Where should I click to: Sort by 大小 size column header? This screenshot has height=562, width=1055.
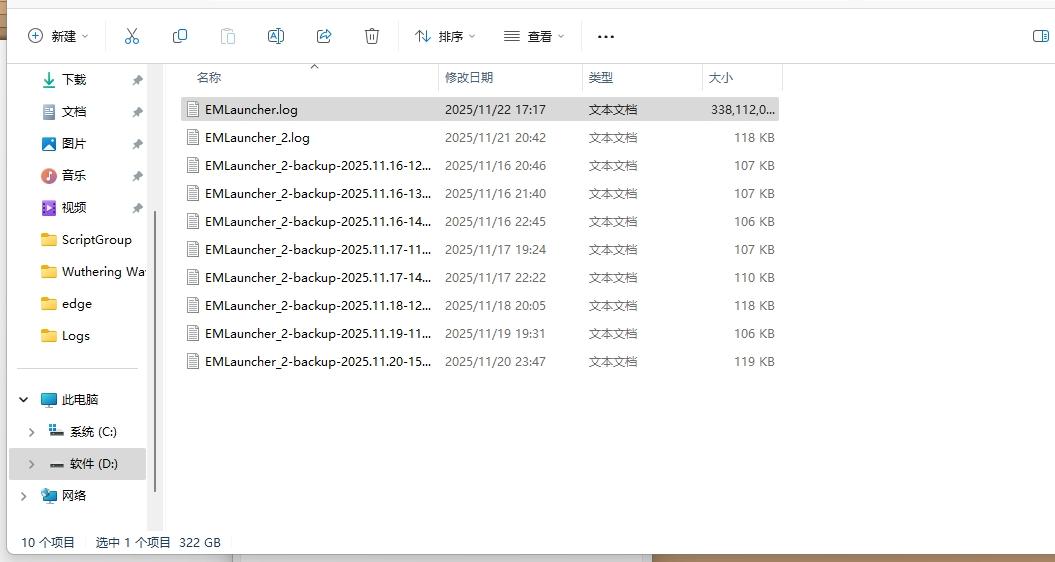721,78
